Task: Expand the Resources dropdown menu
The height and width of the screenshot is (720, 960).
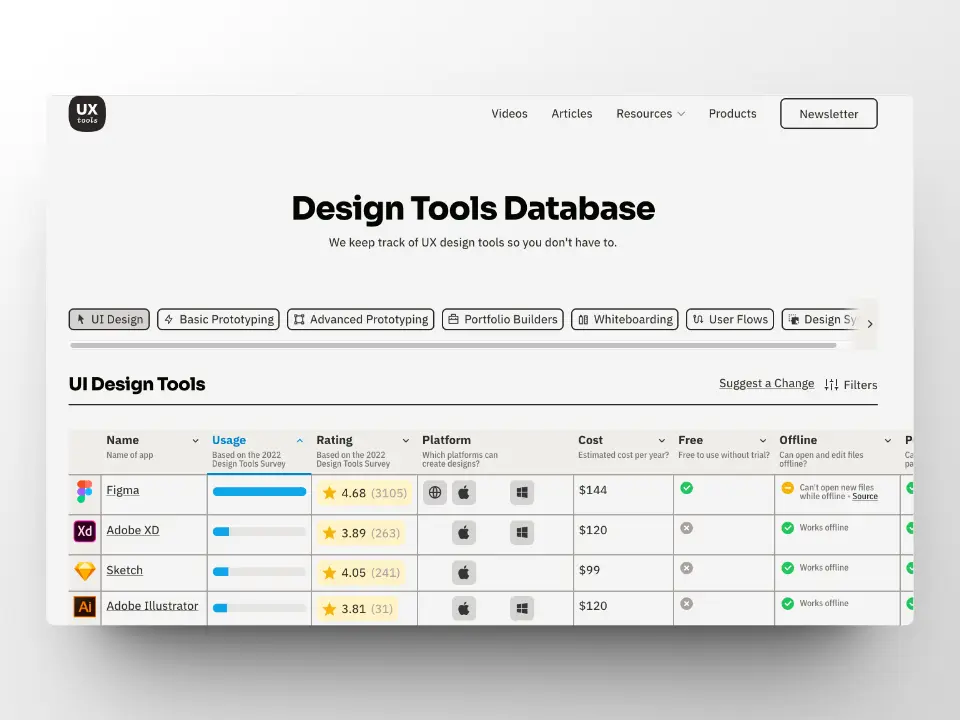Action: pos(650,114)
